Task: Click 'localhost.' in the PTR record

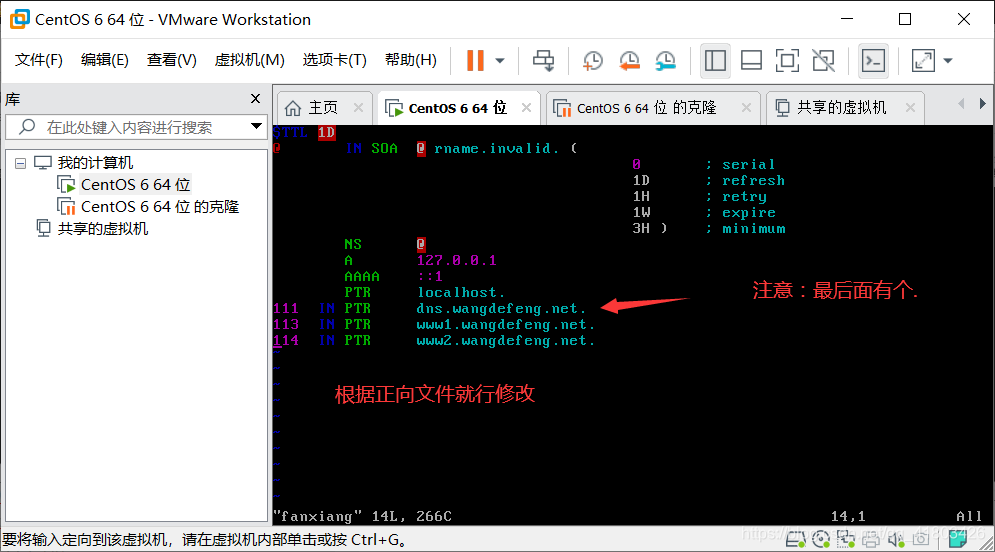Action: pyautogui.click(x=461, y=292)
